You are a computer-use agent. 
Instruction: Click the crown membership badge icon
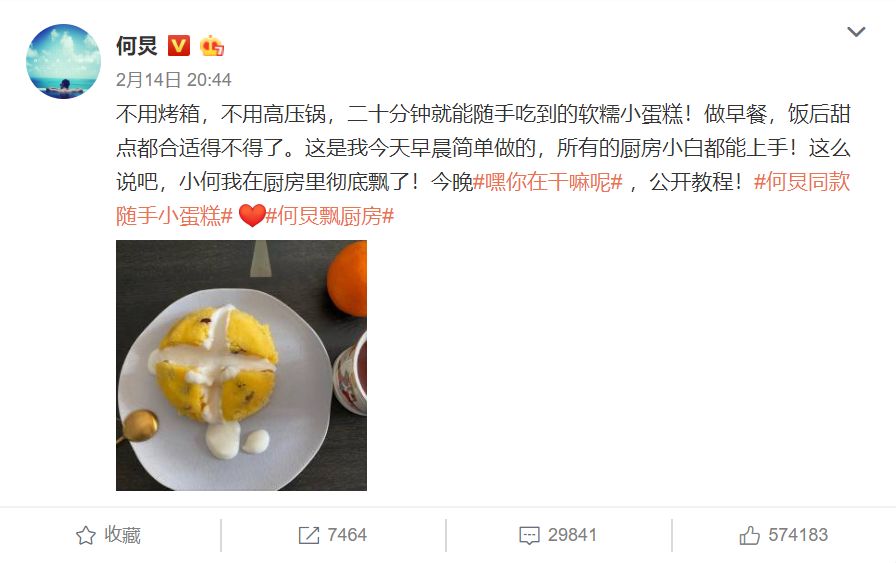(211, 46)
